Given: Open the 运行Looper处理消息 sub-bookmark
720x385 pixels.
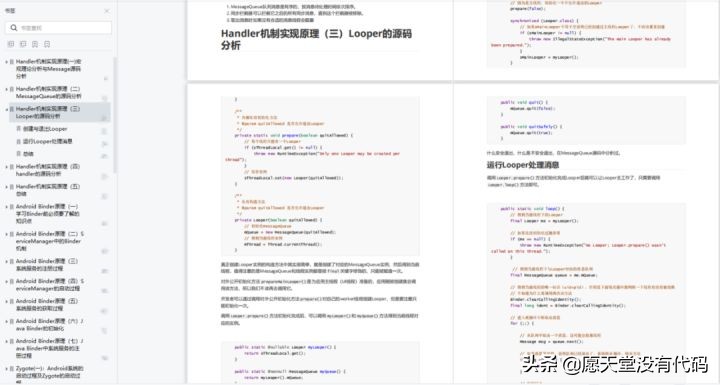Looking at the screenshot, I should [x=48, y=142].
